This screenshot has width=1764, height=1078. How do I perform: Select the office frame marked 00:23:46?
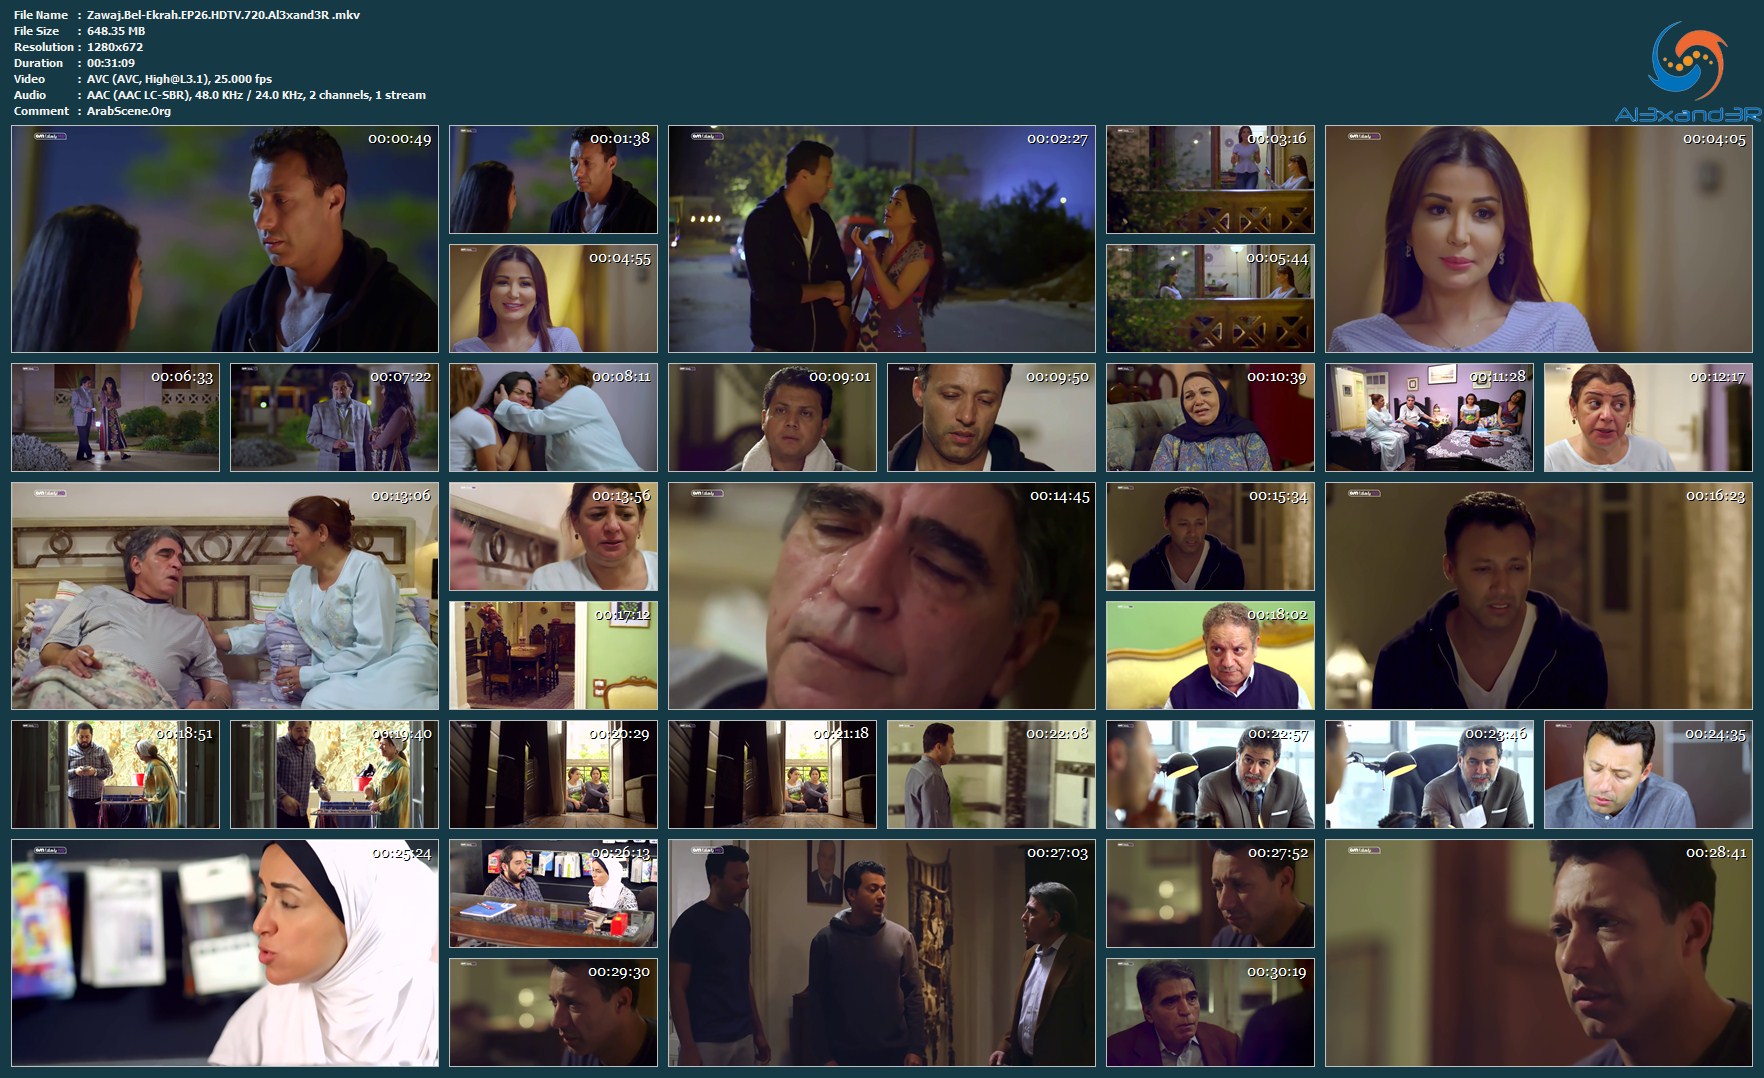pos(1429,774)
